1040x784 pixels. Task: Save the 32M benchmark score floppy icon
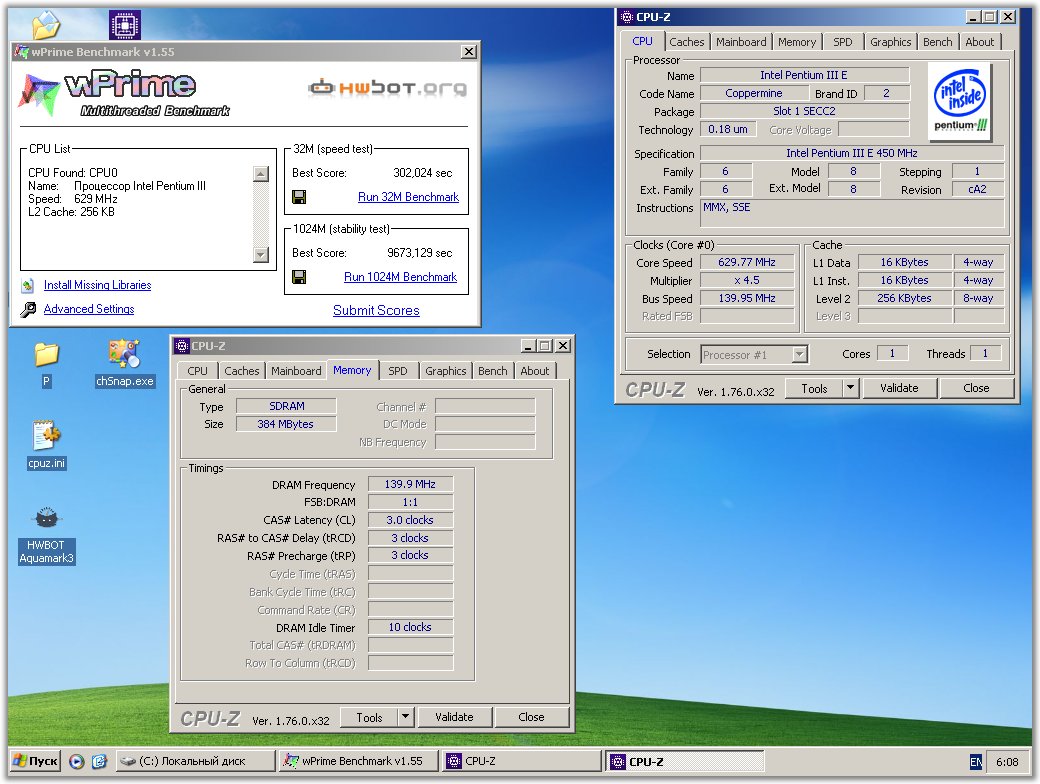[299, 197]
